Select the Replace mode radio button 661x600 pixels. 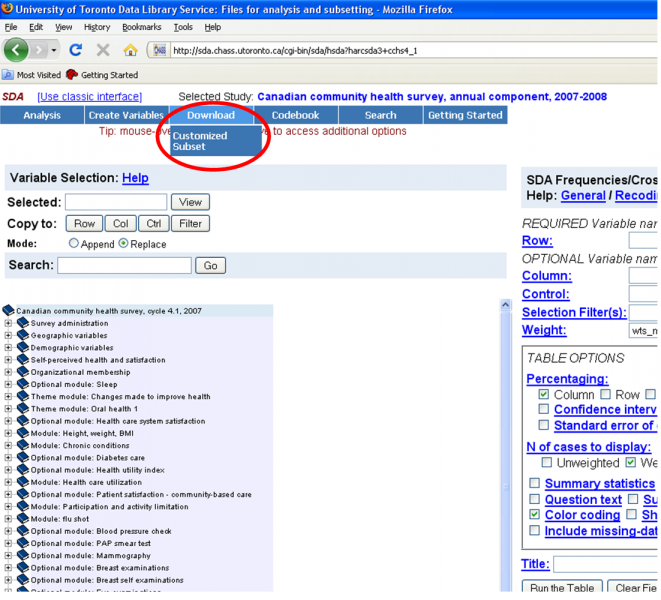[123, 243]
